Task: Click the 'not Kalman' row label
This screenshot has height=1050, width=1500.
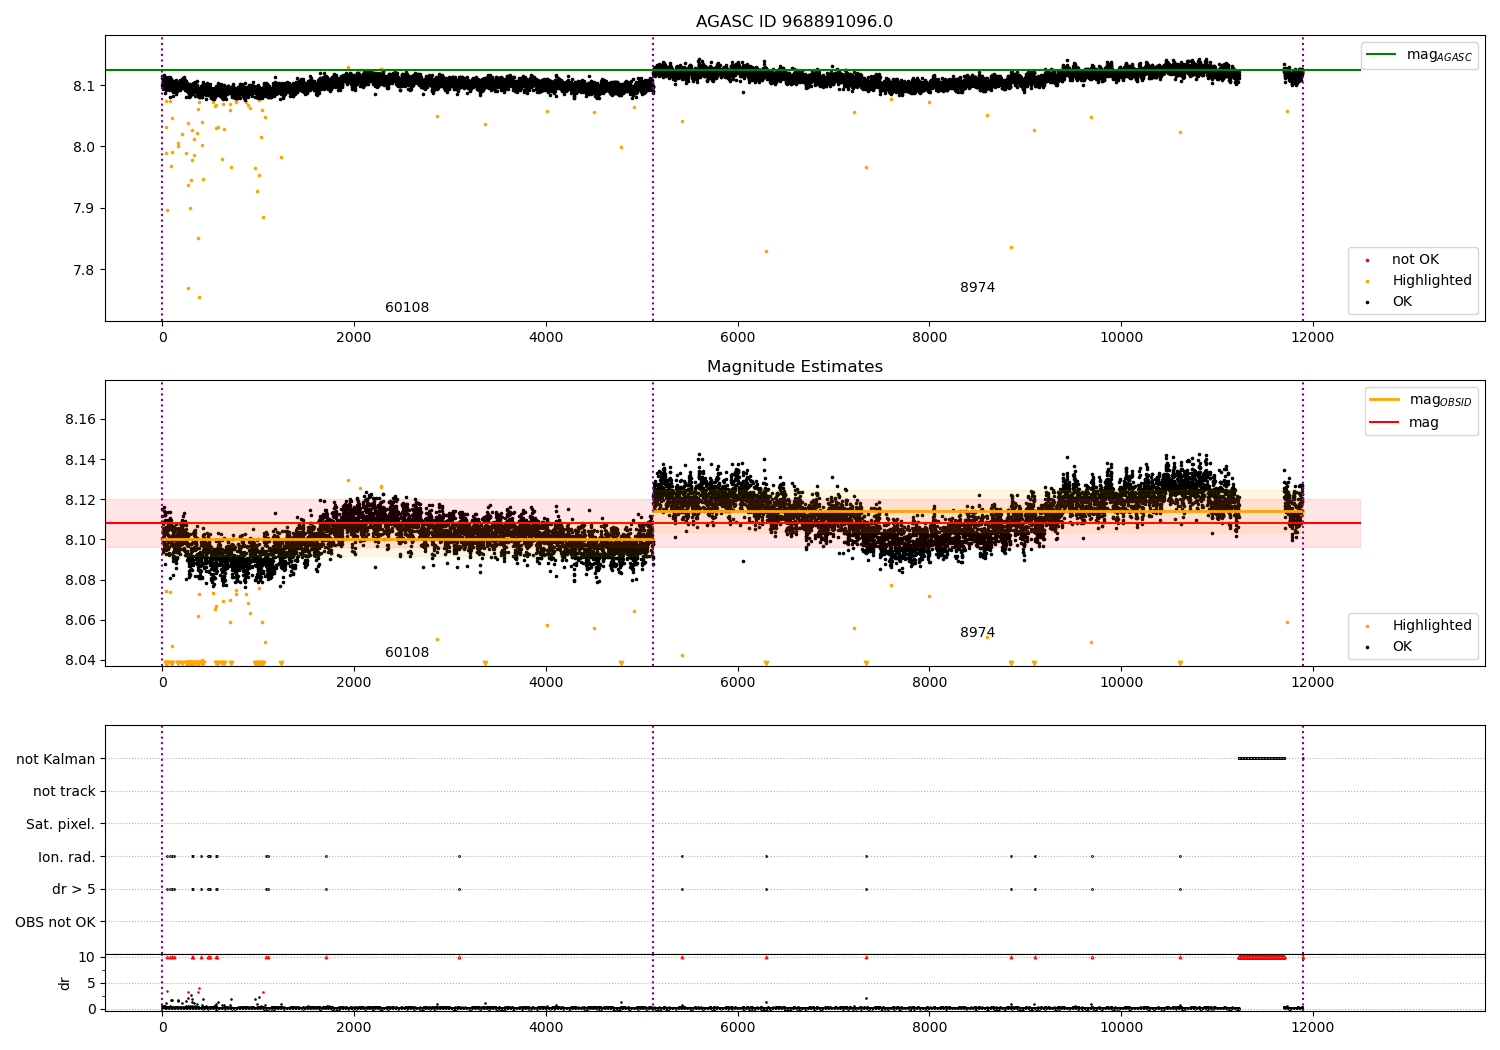Action: tap(56, 759)
